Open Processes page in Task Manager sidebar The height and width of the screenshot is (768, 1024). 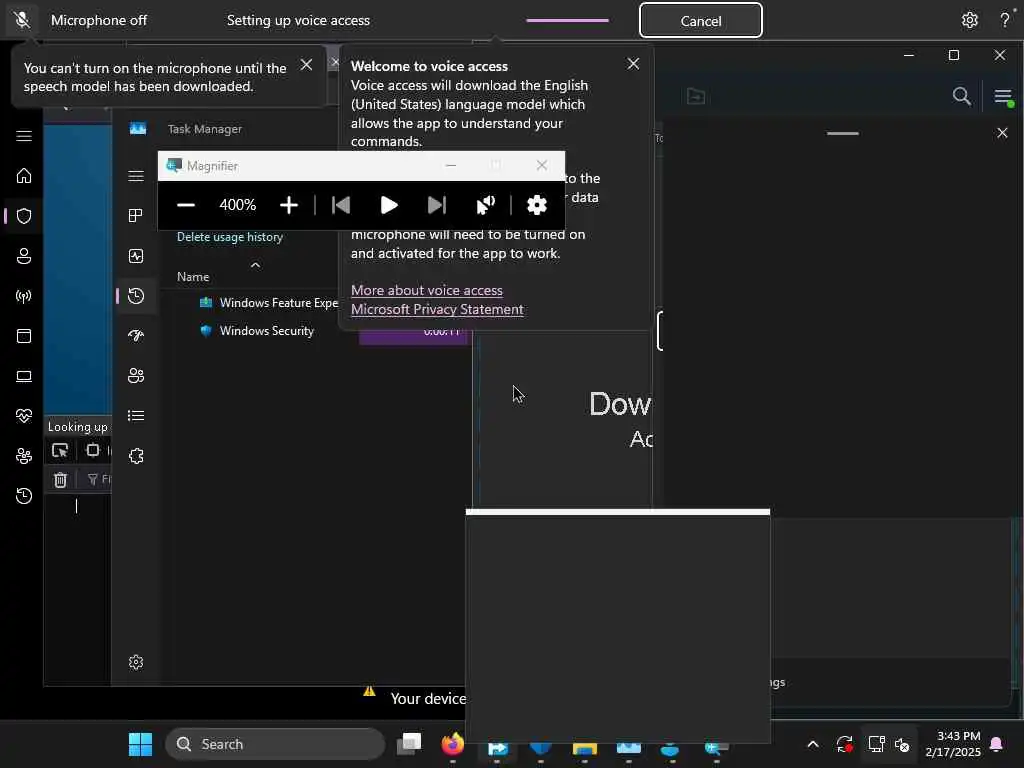pos(136,216)
